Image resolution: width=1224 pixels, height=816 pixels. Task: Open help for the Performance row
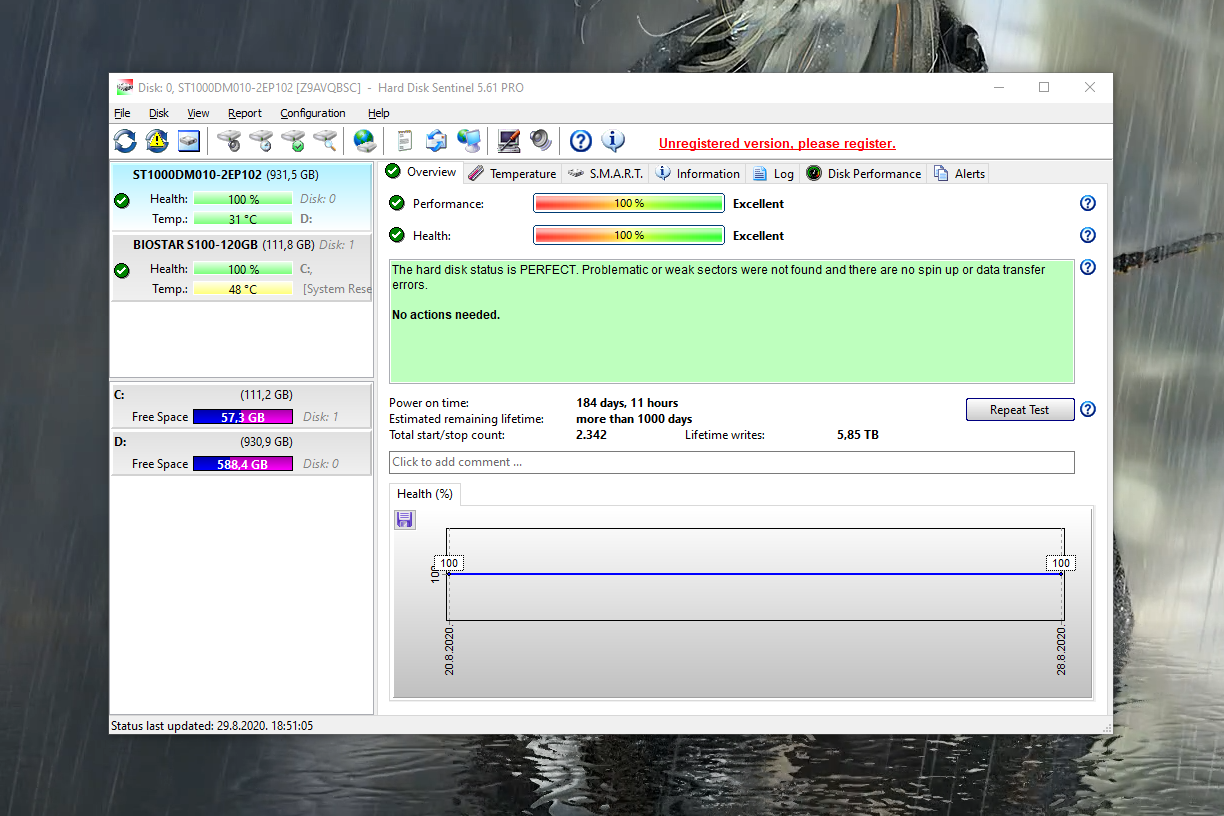click(1088, 204)
